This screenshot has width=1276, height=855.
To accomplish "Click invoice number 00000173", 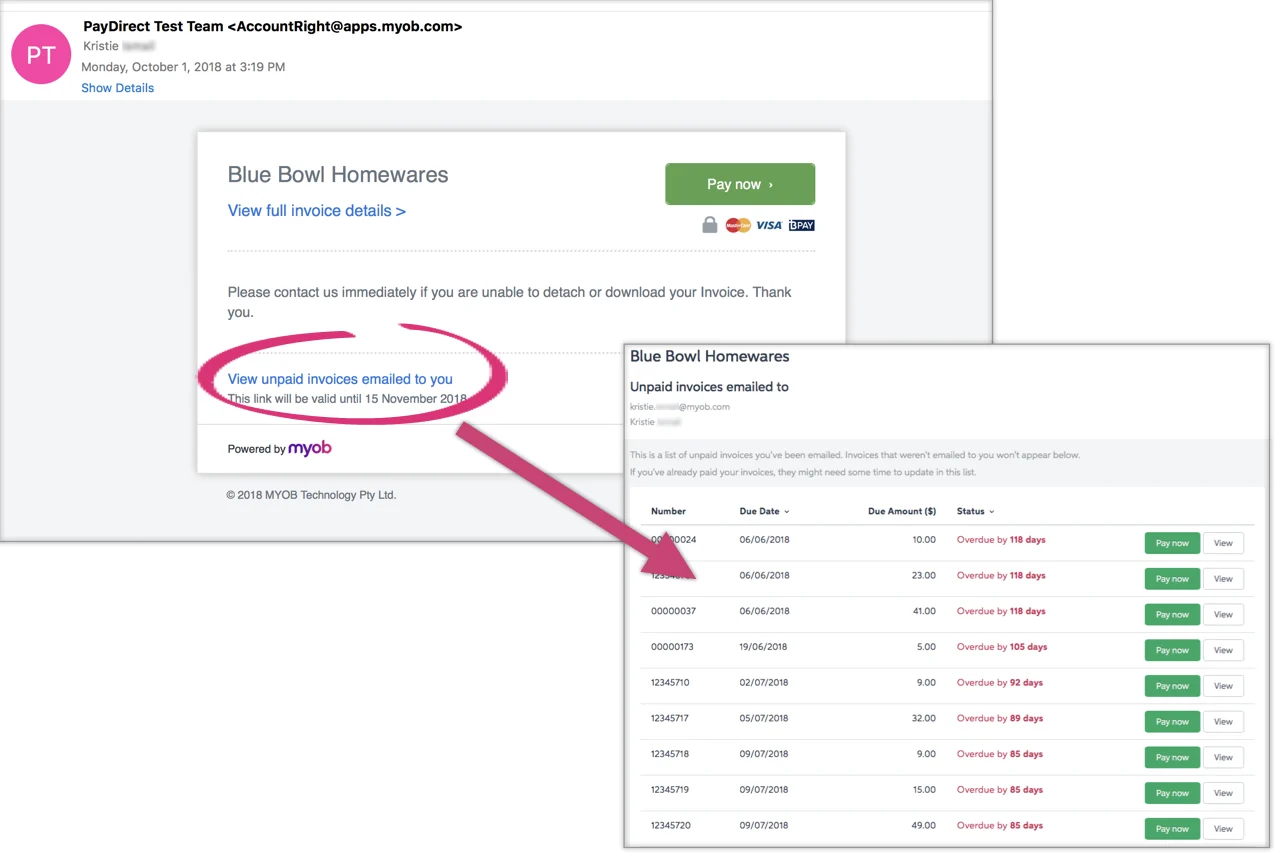I will (672, 647).
